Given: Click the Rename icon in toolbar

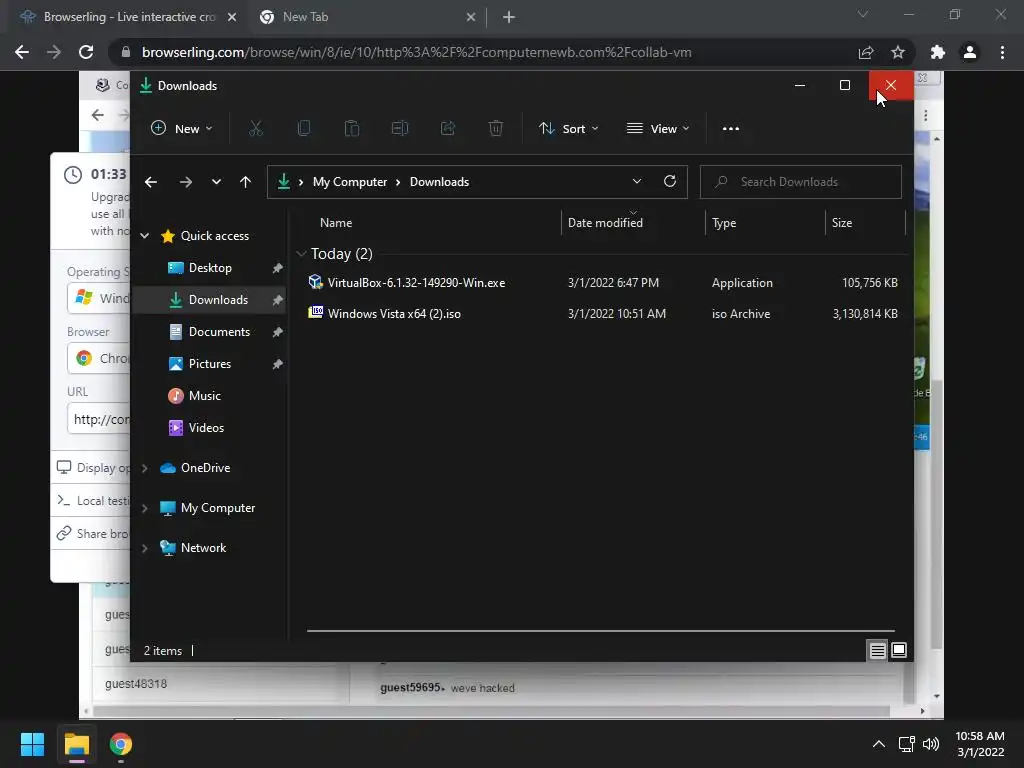Looking at the screenshot, I should [x=400, y=129].
